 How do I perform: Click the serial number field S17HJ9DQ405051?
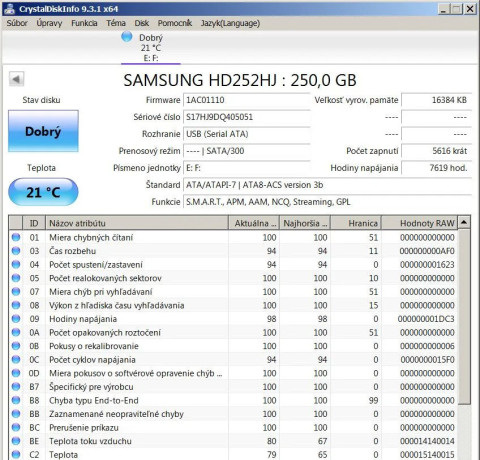247,117
